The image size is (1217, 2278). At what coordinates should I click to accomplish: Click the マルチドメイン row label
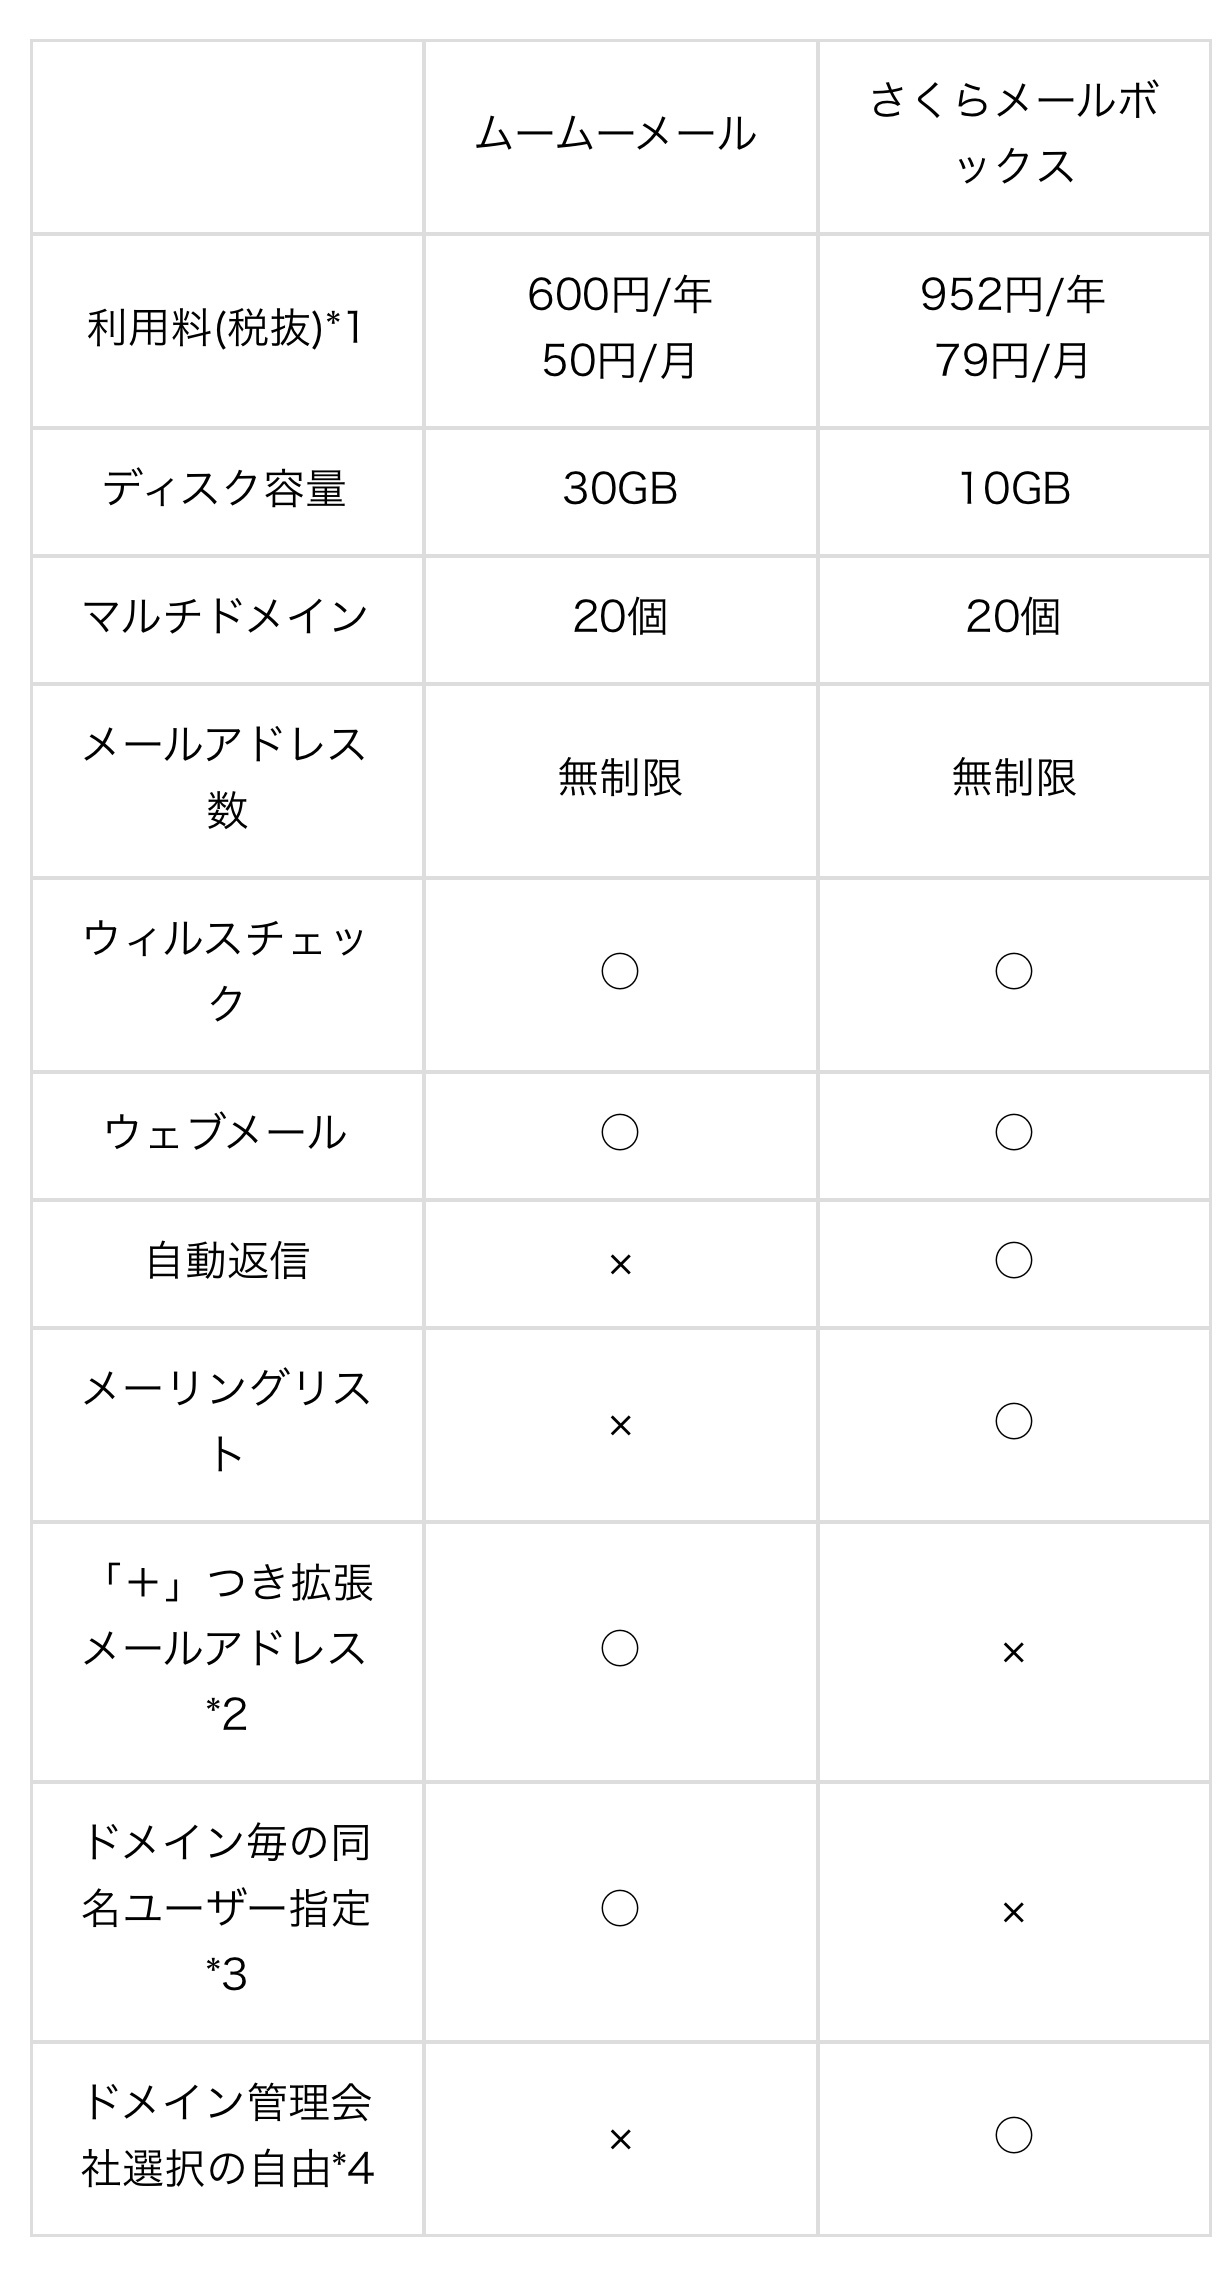[x=226, y=617]
